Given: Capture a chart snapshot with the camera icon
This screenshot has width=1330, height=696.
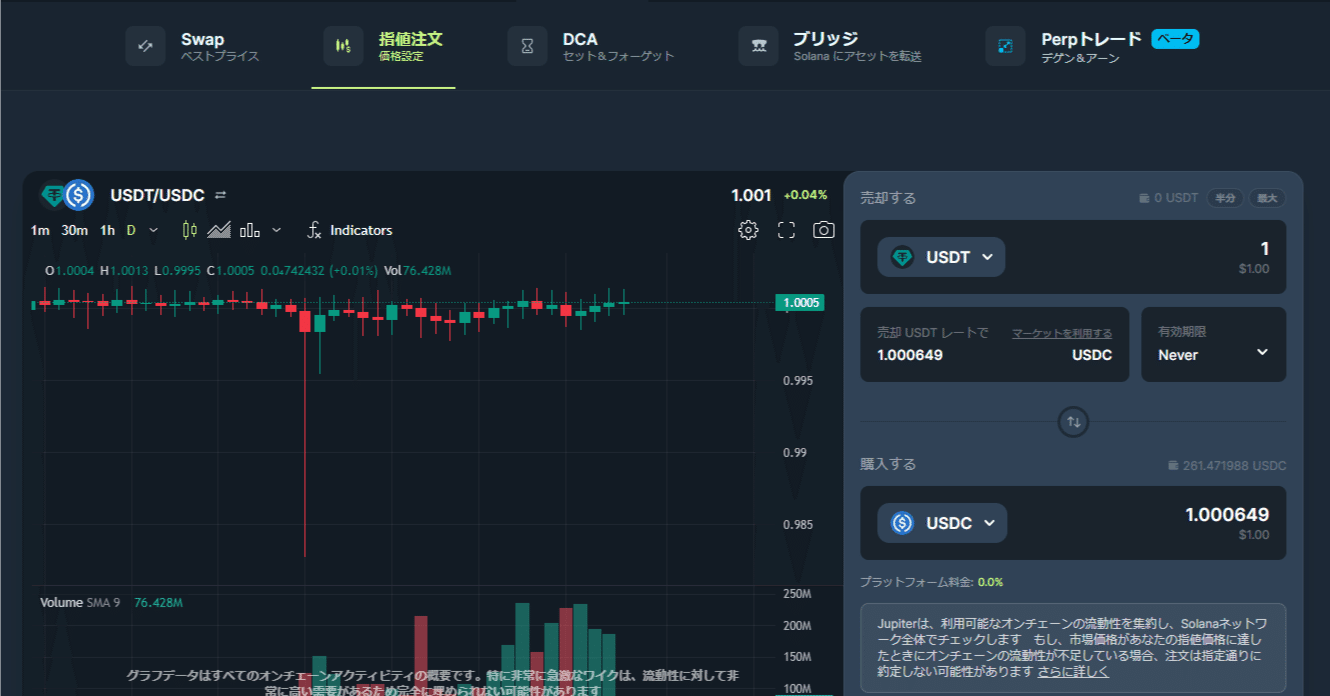Looking at the screenshot, I should point(823,229).
